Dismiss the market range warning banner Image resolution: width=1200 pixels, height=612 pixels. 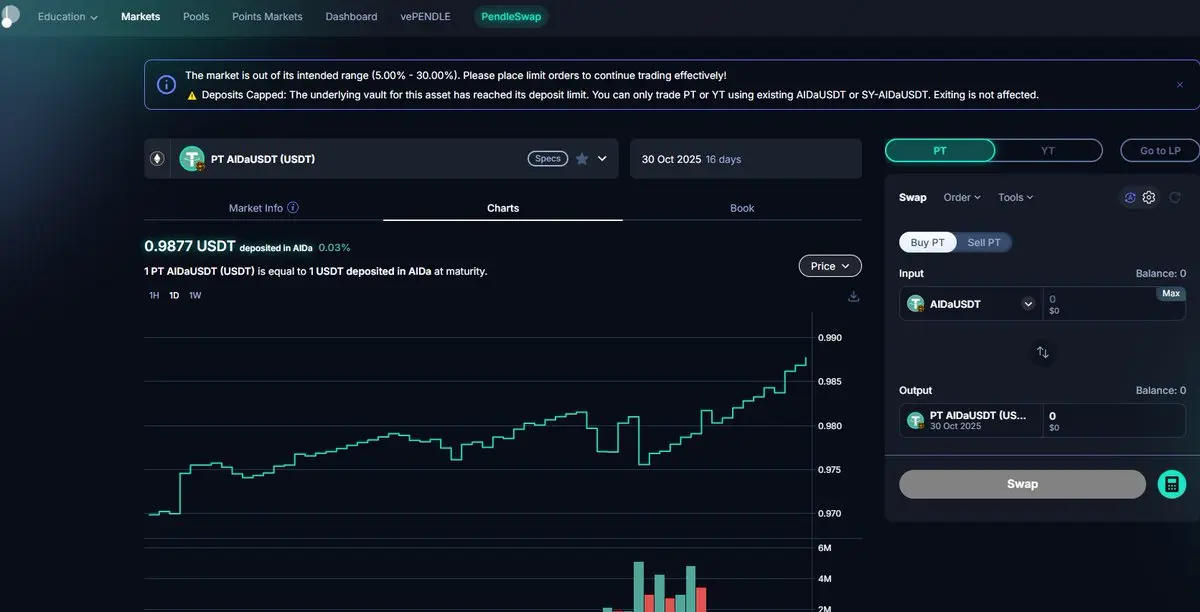(x=1180, y=85)
